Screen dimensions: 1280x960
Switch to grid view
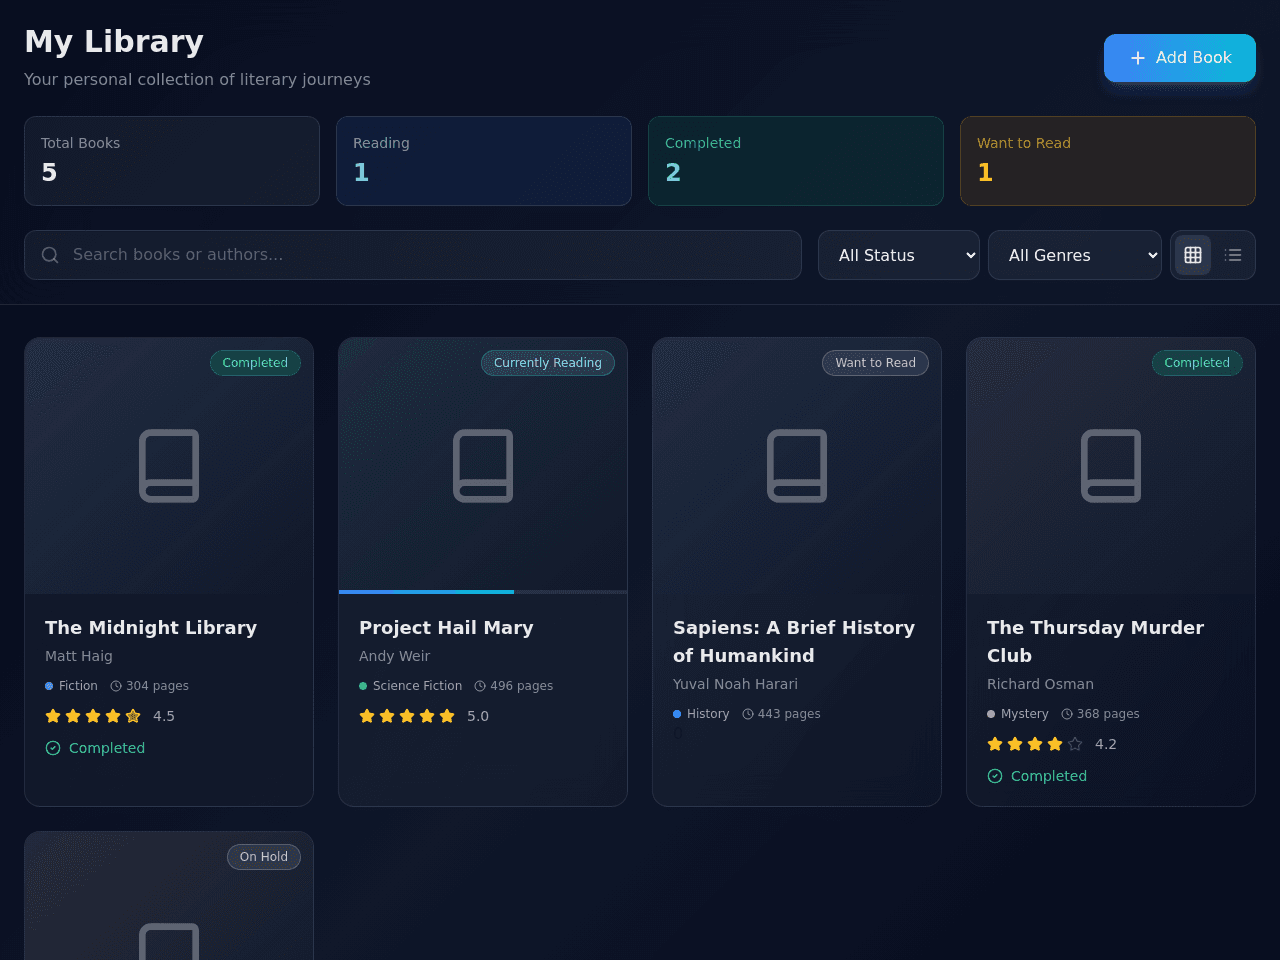1193,255
